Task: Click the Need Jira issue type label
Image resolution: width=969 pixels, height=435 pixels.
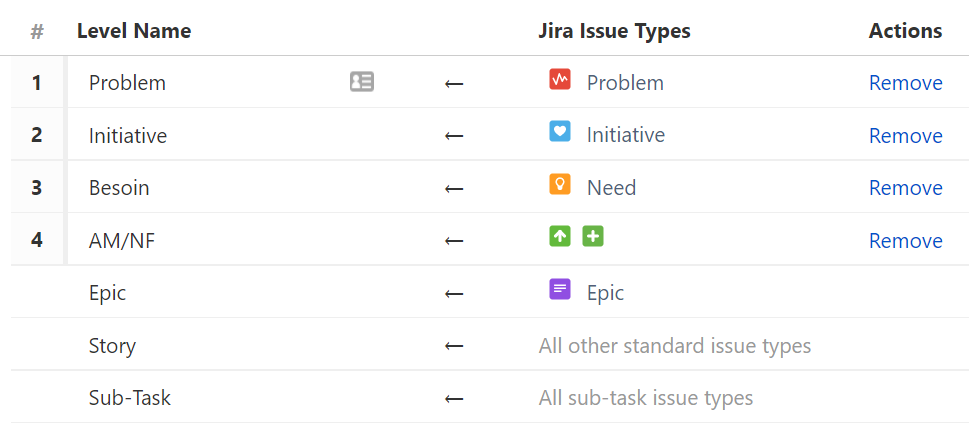Action: pos(611,187)
